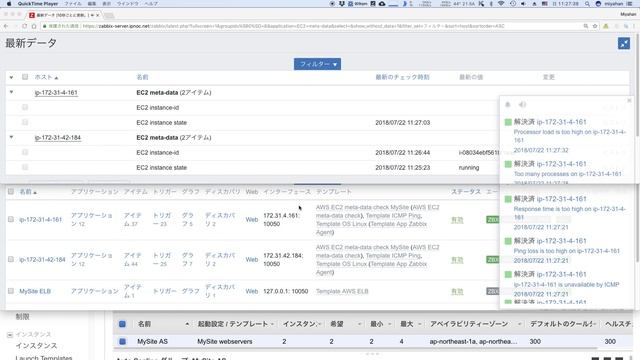Image resolution: width=640 pixels, height=360 pixels.
Task: Reload the page with browser refresh icon
Action: pos(24,26)
